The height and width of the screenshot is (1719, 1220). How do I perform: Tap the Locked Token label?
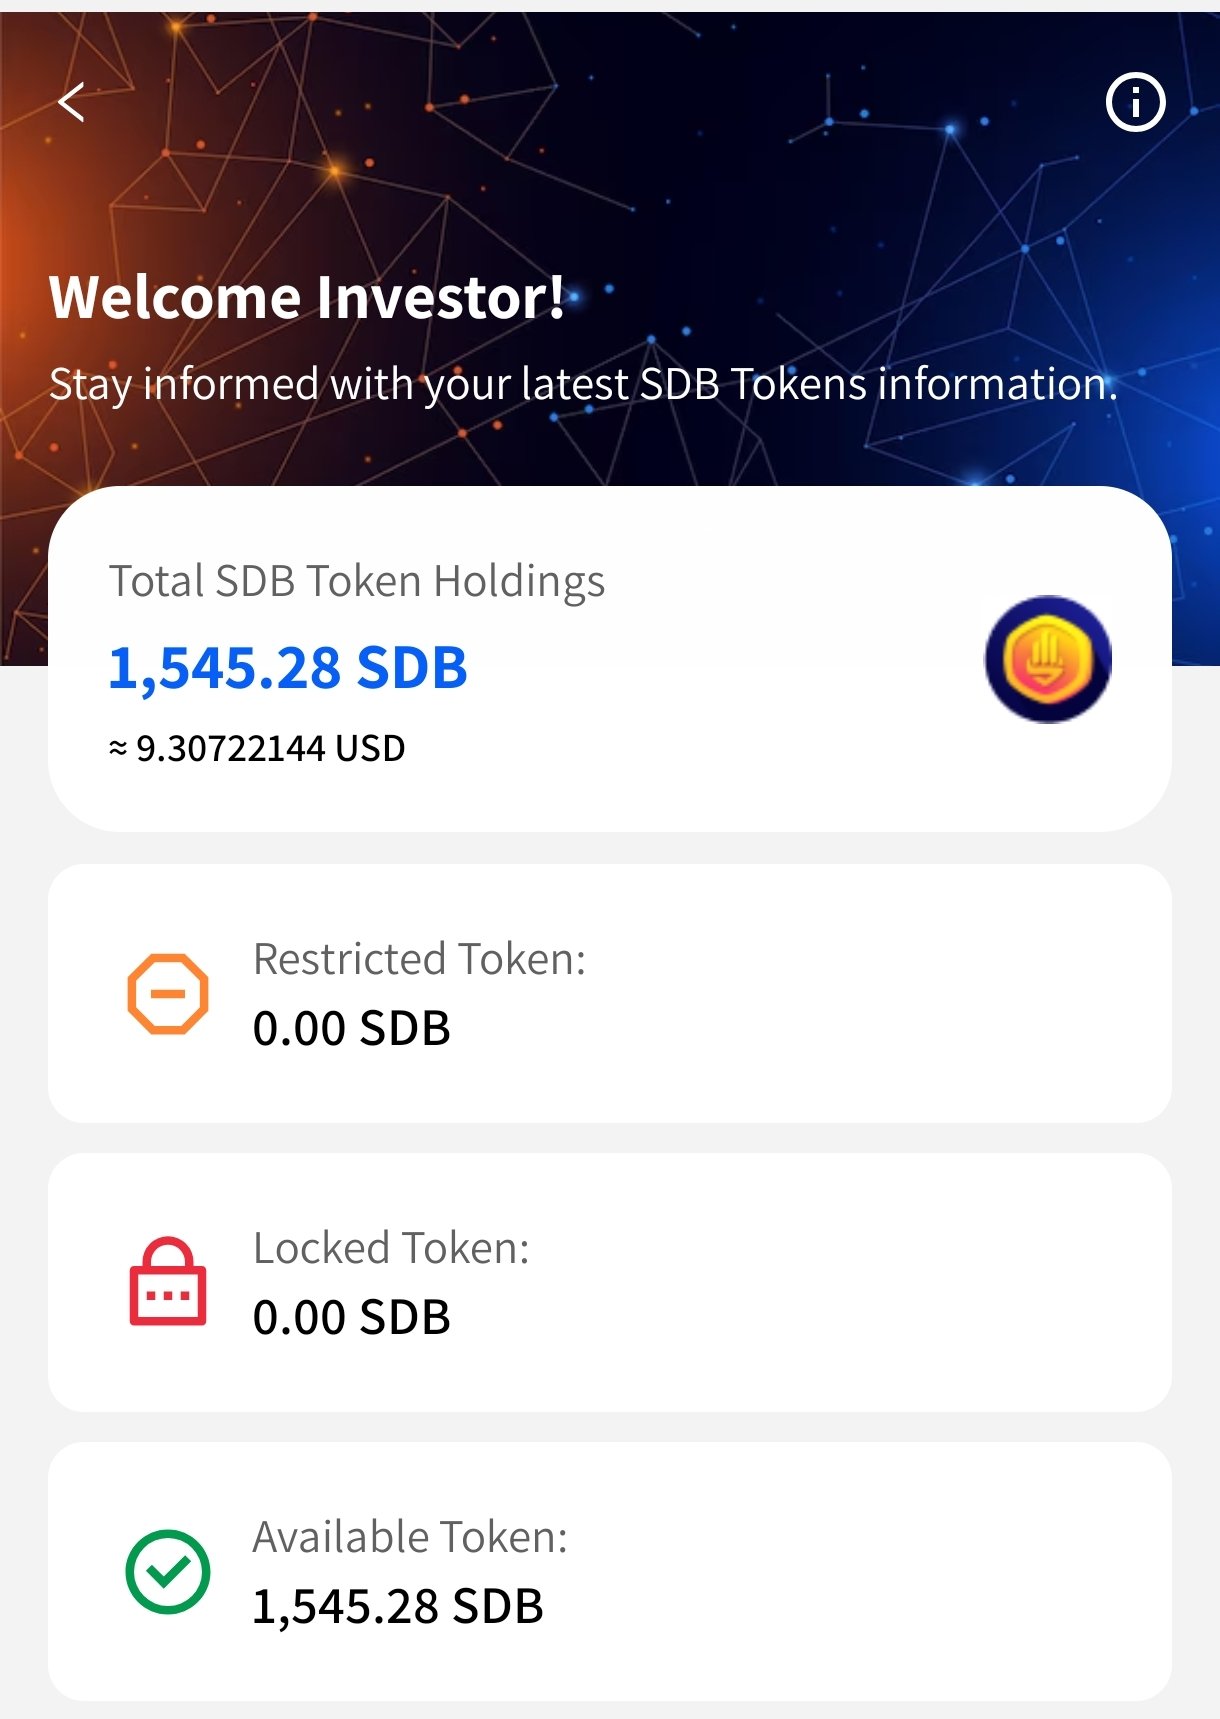[x=391, y=1248]
